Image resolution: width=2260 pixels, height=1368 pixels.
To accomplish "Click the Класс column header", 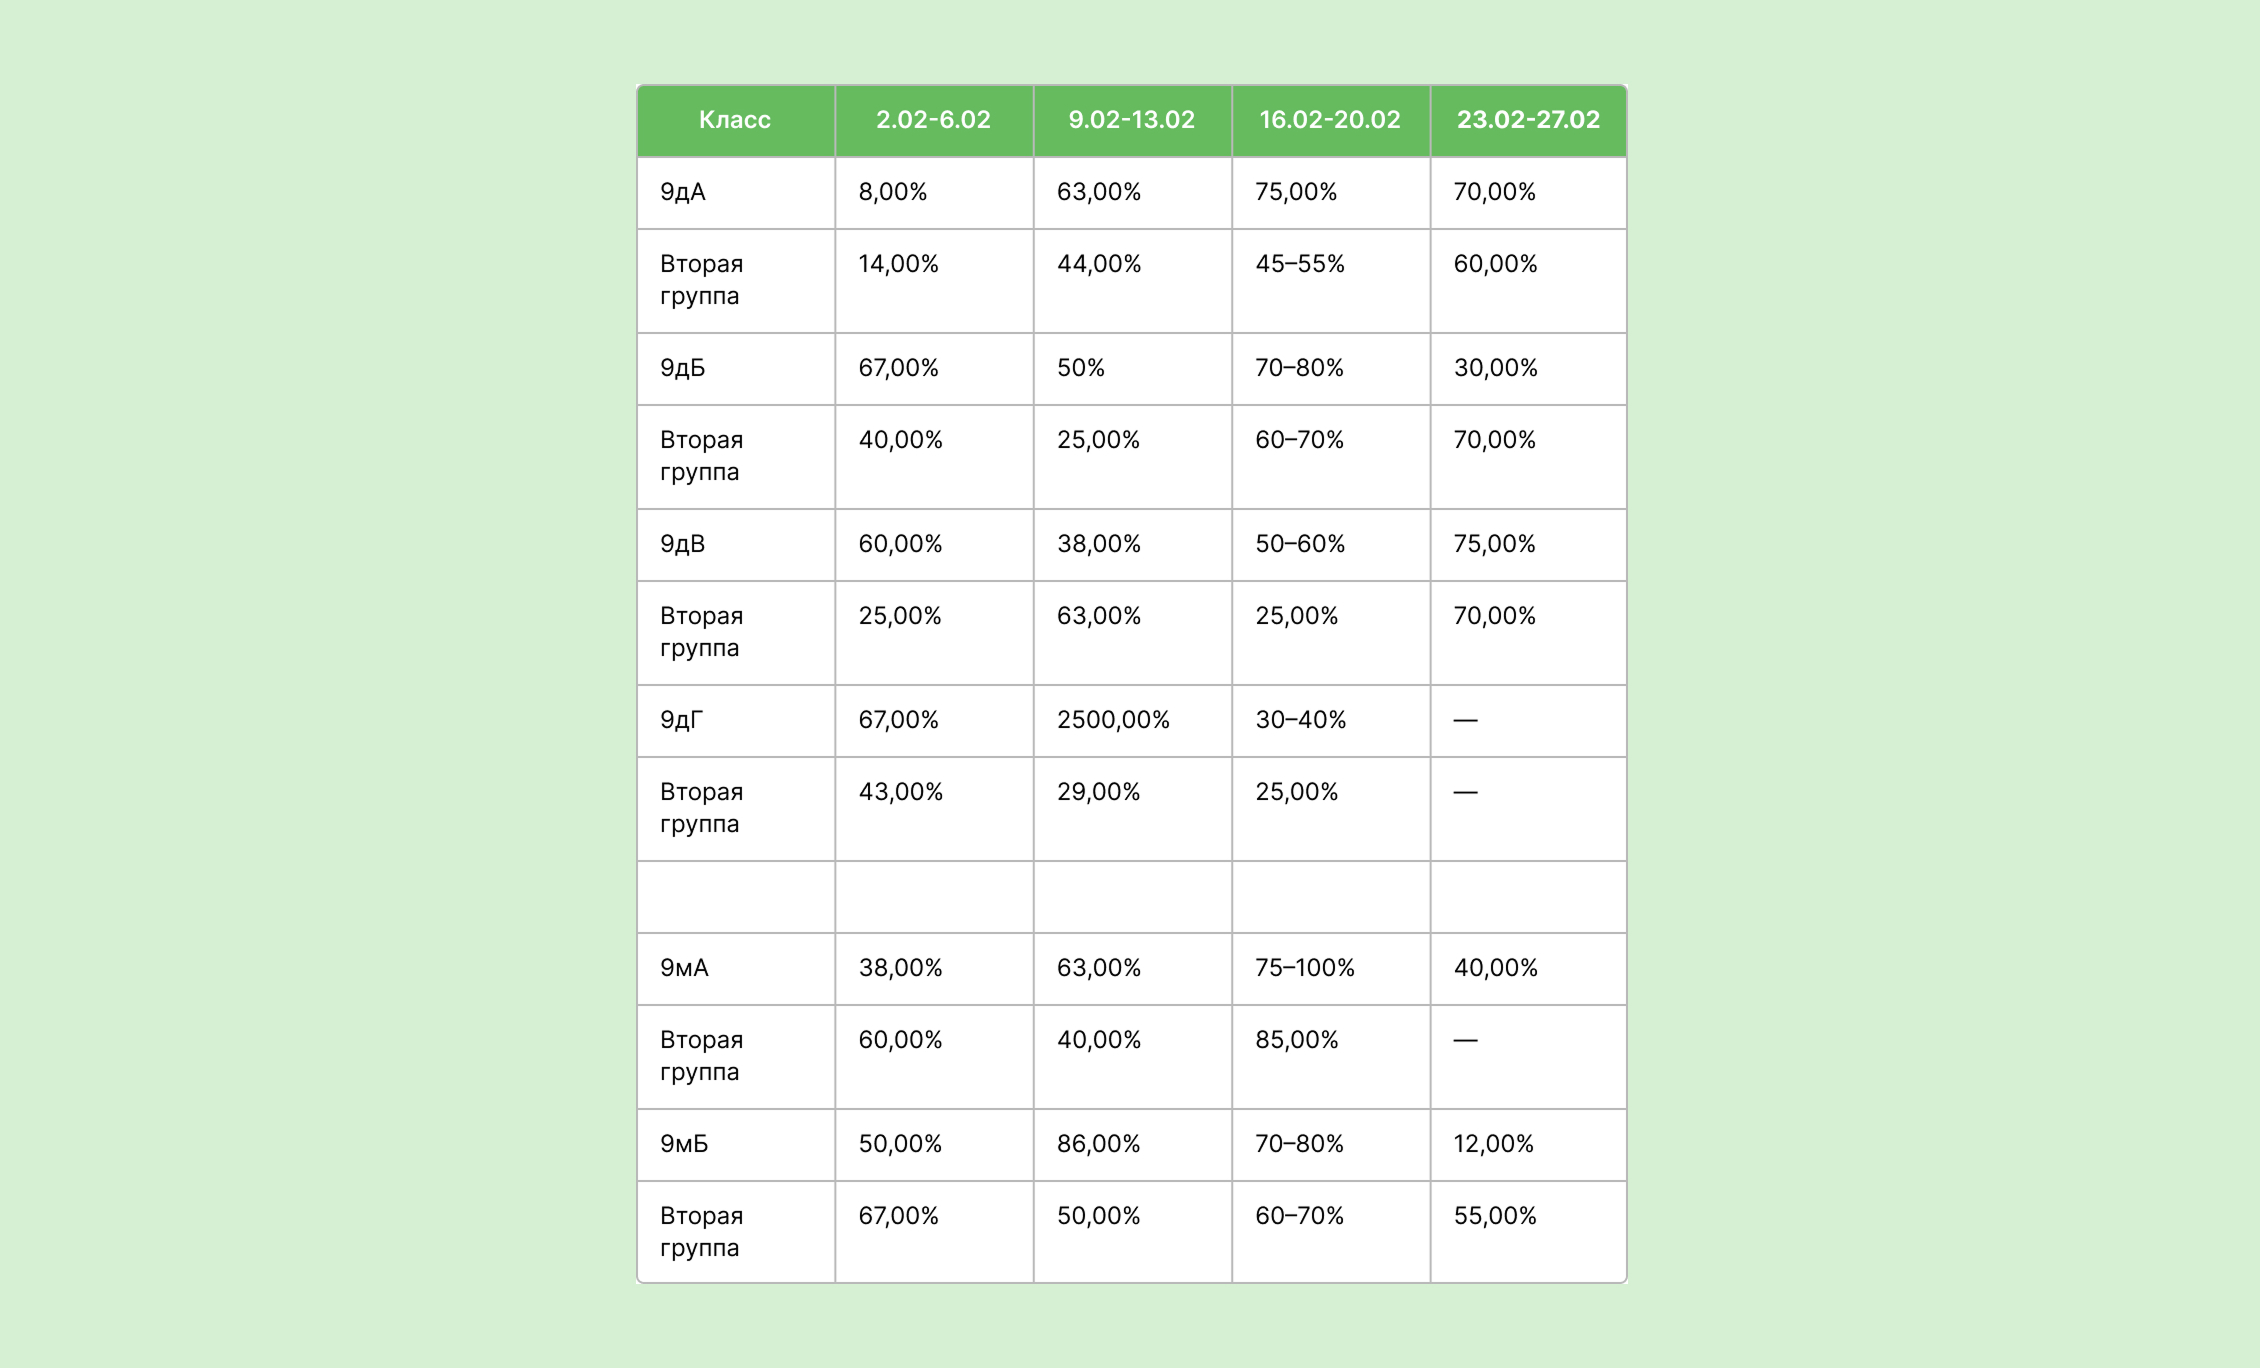I will [735, 120].
